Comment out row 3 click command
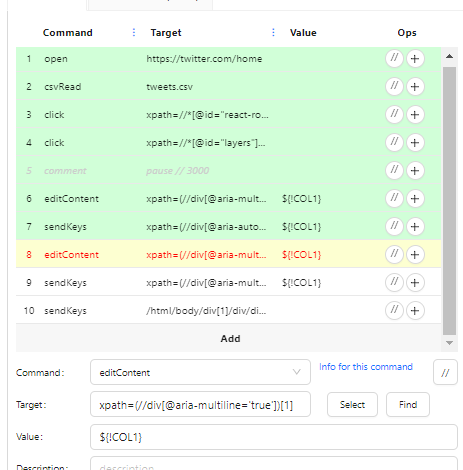This screenshot has width=463, height=470. [x=394, y=115]
